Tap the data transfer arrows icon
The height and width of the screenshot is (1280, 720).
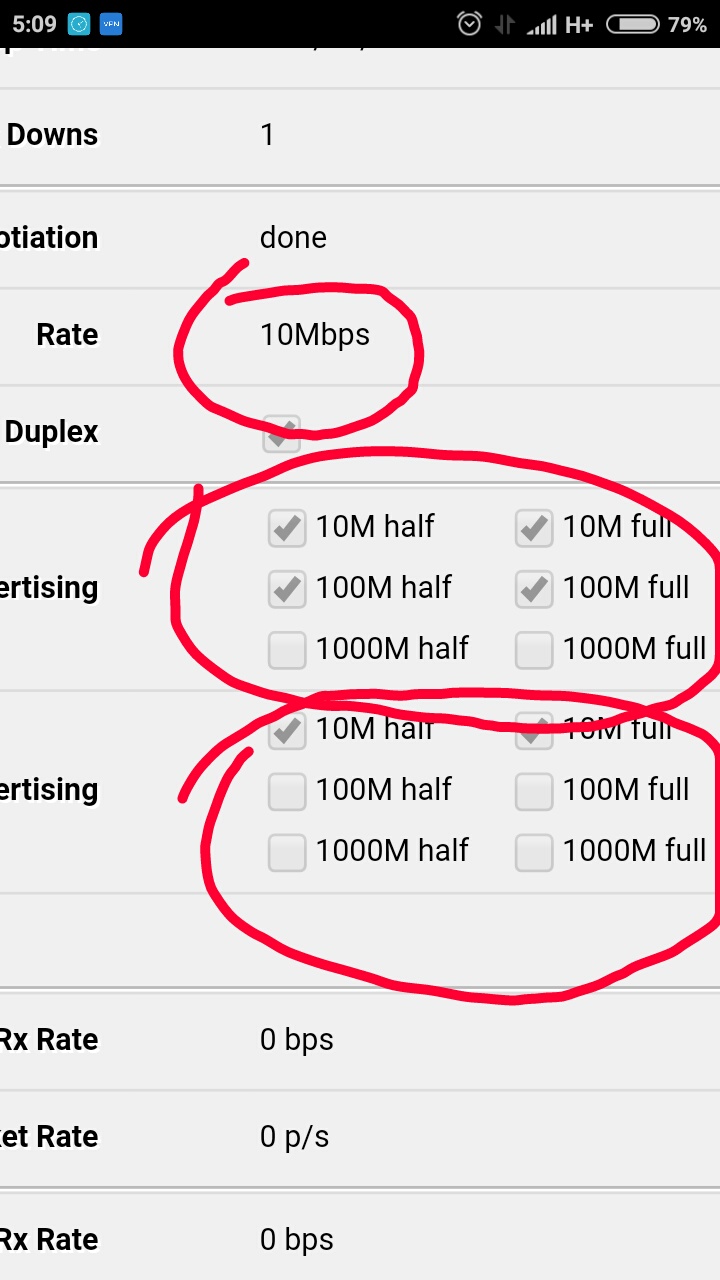point(505,25)
